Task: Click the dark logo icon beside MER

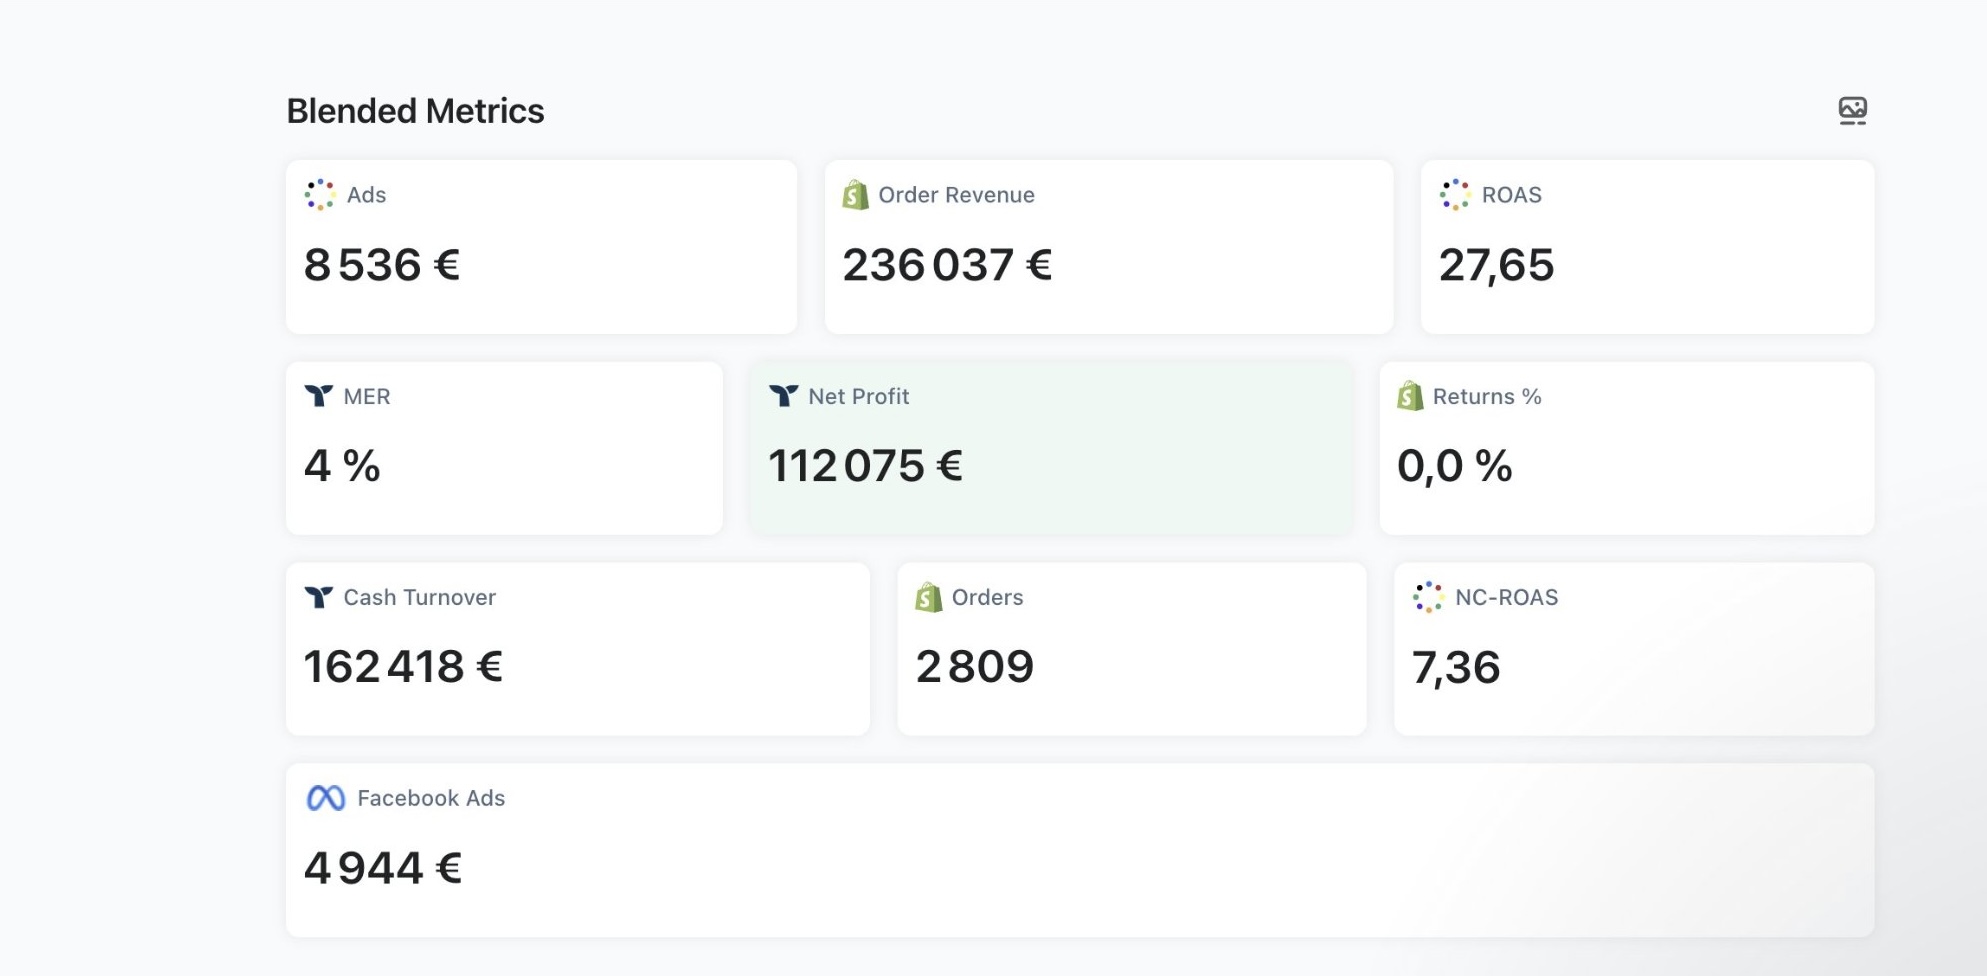Action: (318, 396)
